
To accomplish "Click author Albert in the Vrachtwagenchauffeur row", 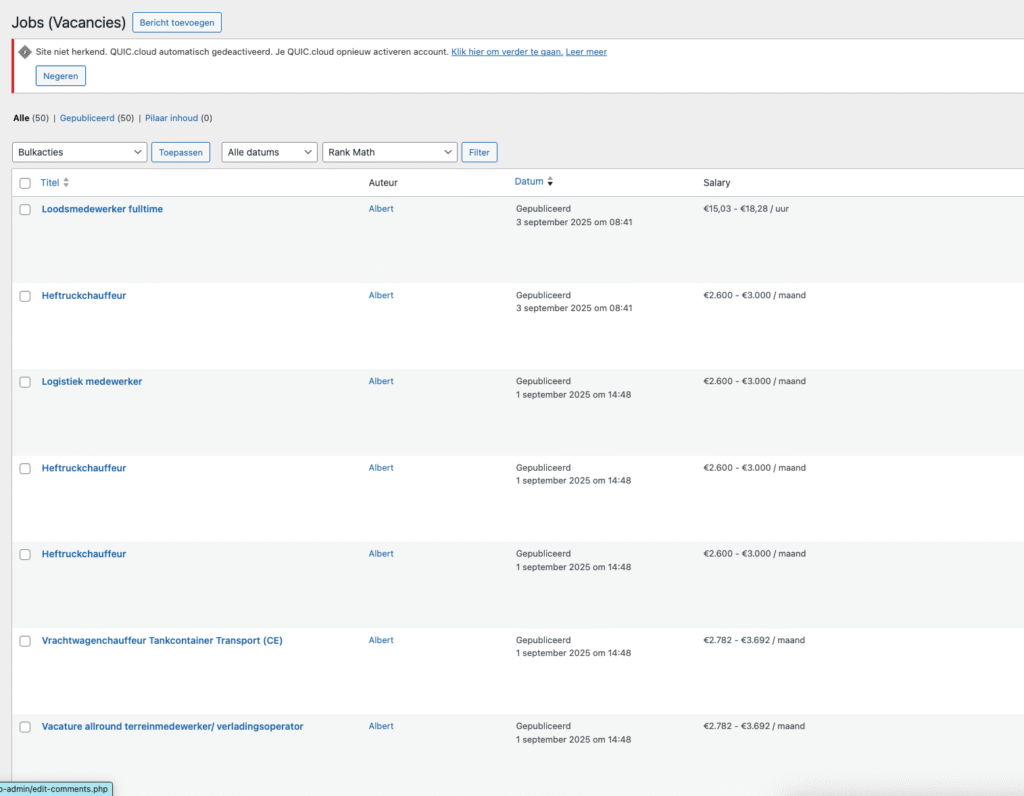I will [381, 641].
